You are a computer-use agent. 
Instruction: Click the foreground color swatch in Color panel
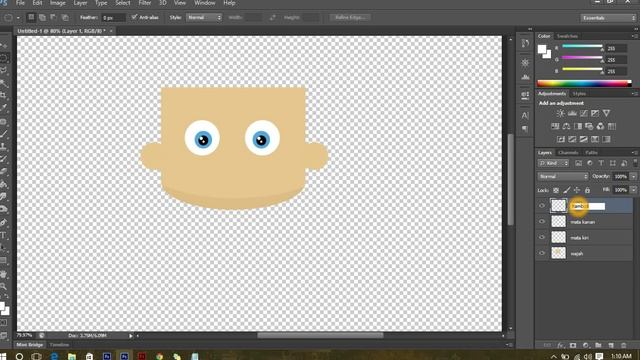point(542,49)
